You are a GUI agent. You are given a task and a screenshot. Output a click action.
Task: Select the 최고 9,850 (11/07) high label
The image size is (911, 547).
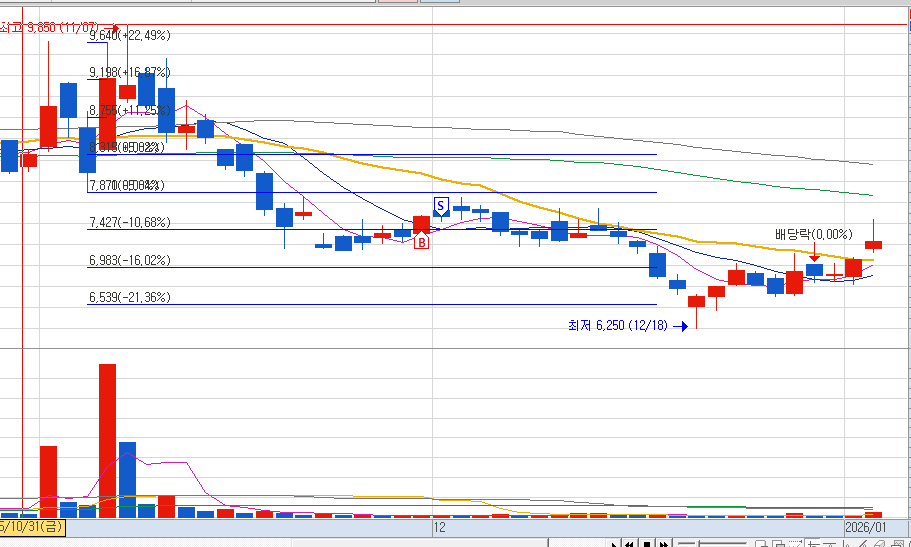(x=49, y=27)
